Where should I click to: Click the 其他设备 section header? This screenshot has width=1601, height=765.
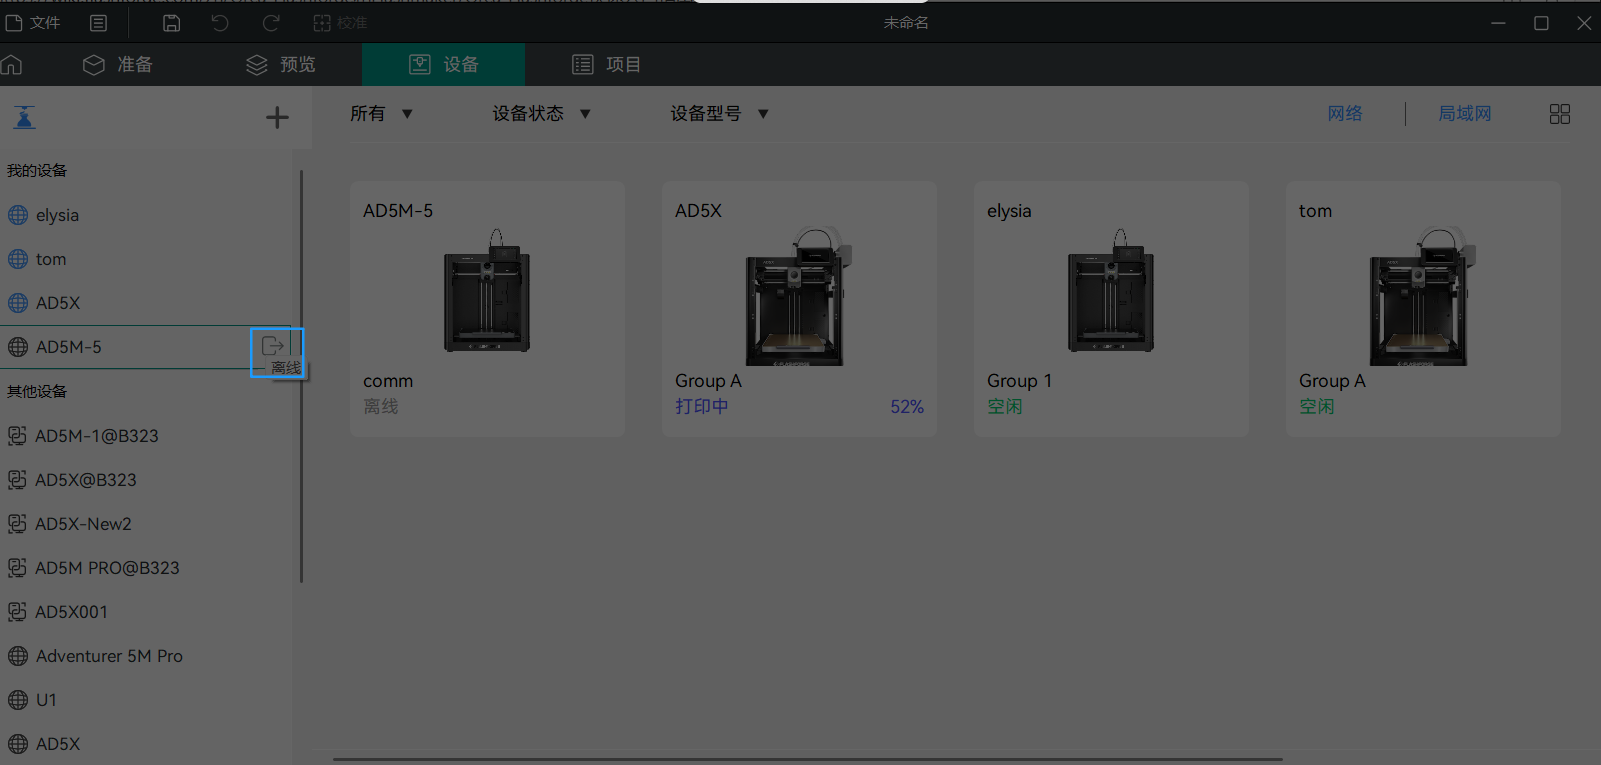37,391
